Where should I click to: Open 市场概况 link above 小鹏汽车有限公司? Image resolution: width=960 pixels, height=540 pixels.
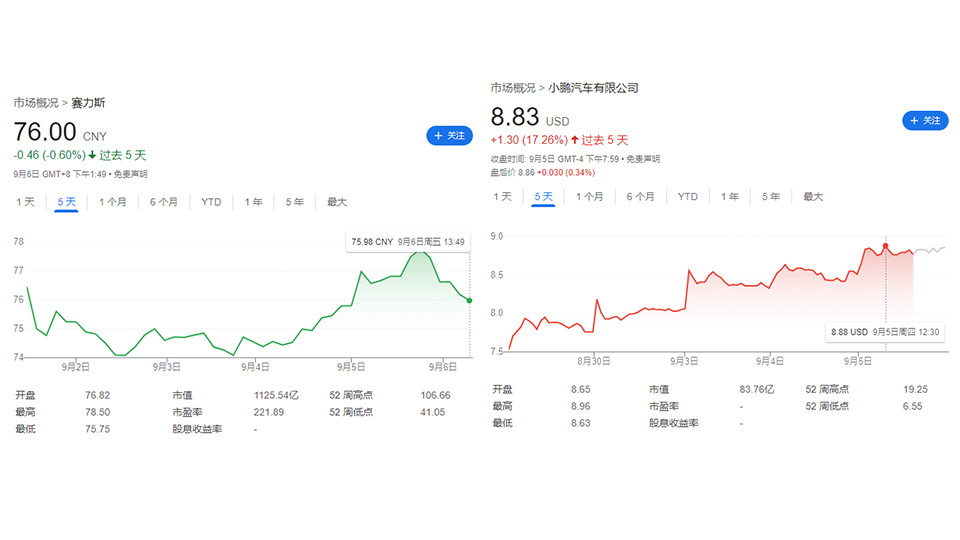[x=513, y=88]
